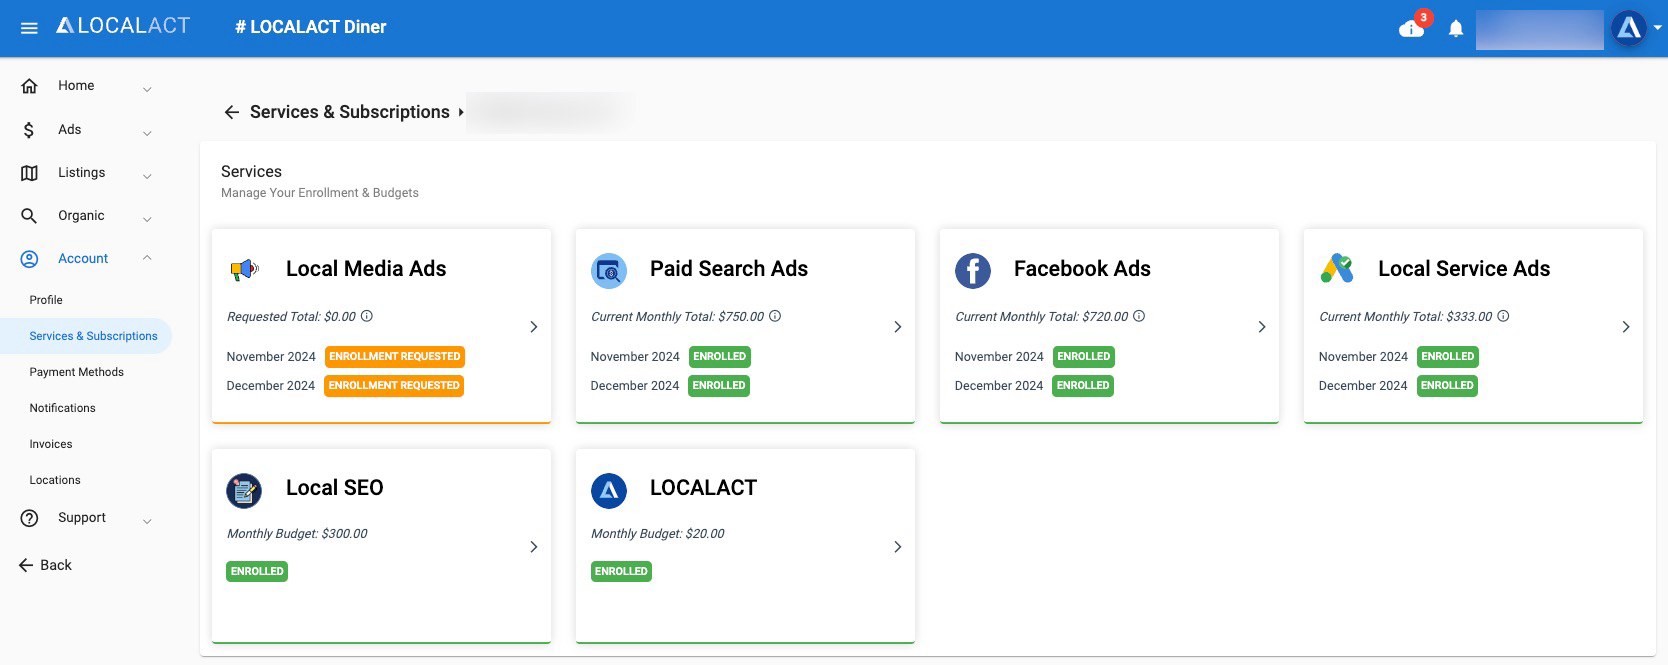Click the # LOCALACT Diner header title
The width and height of the screenshot is (1668, 665).
point(311,27)
